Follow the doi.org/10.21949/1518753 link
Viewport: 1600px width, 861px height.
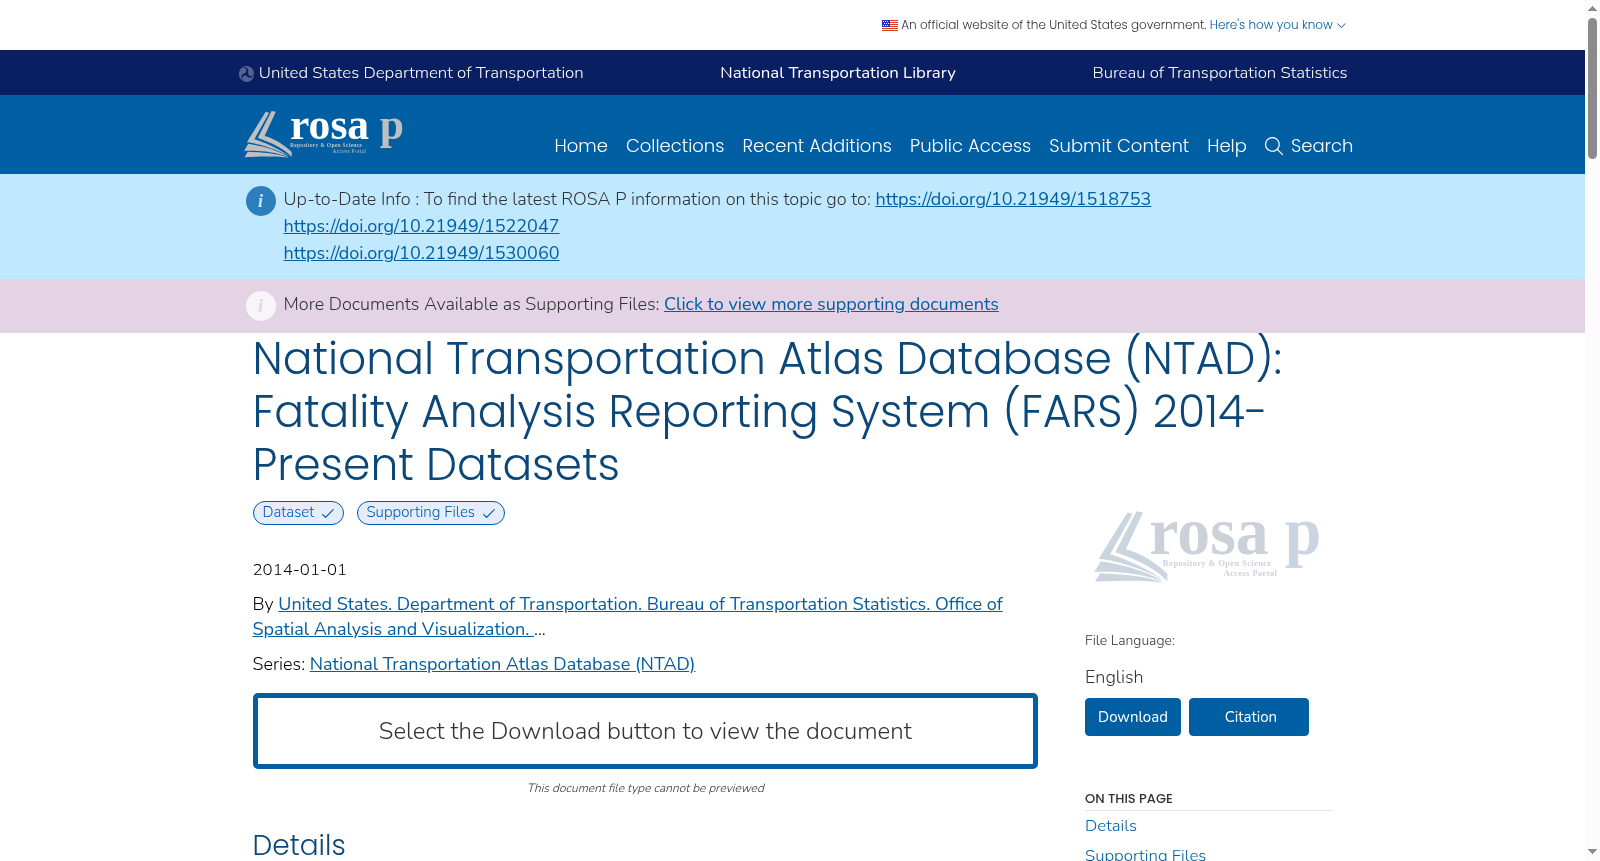[x=1013, y=199]
